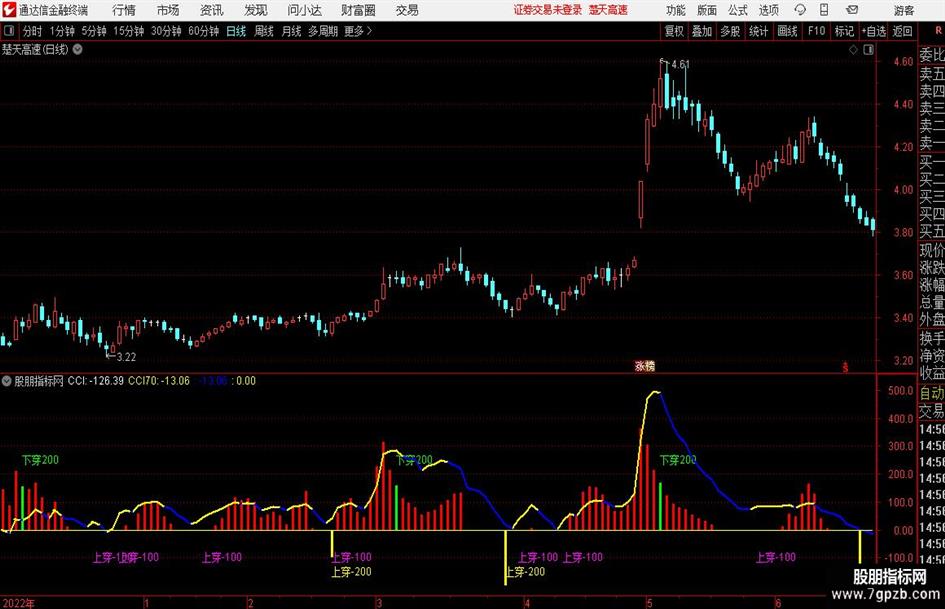Click the 叠加 overlay button
This screenshot has height=609, width=945.
pyautogui.click(x=702, y=31)
